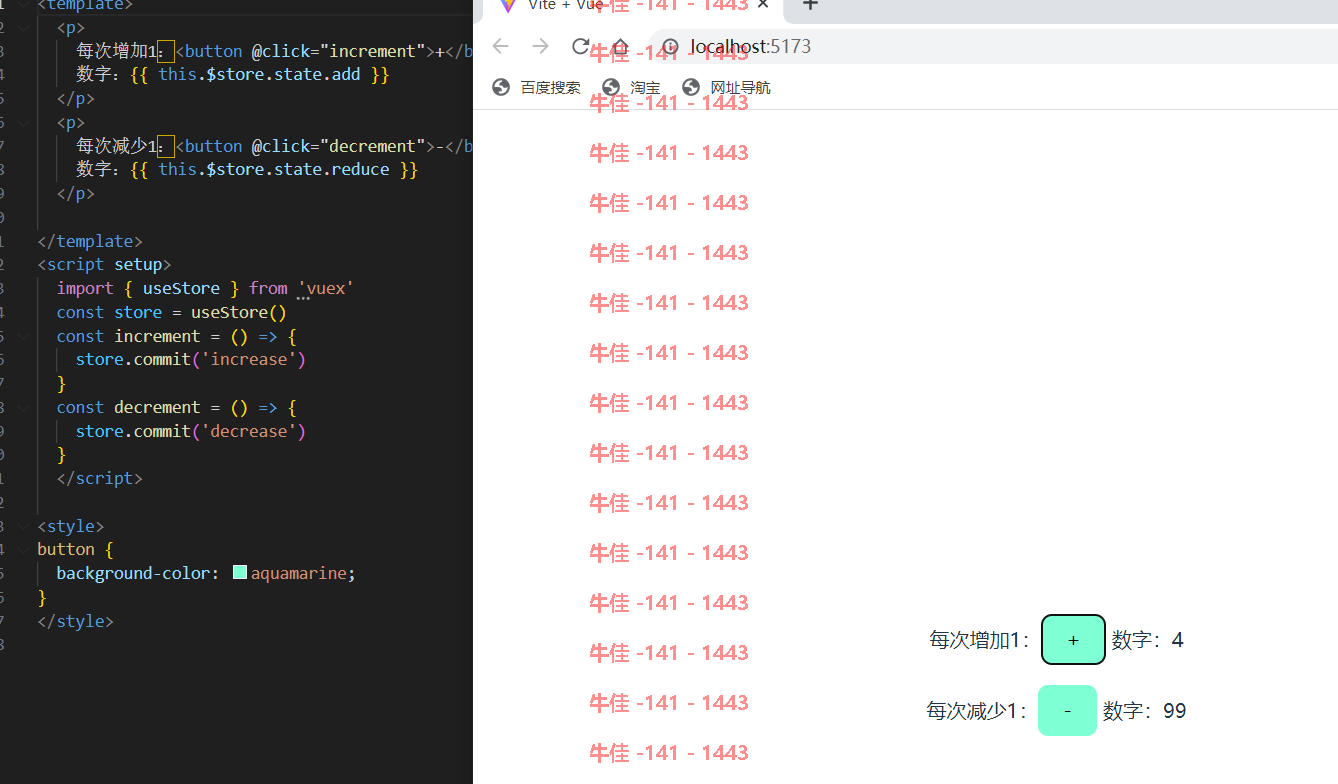This screenshot has height=784, width=1338.
Task: Click the 每次减少1: label on the webpage
Action: (x=977, y=711)
